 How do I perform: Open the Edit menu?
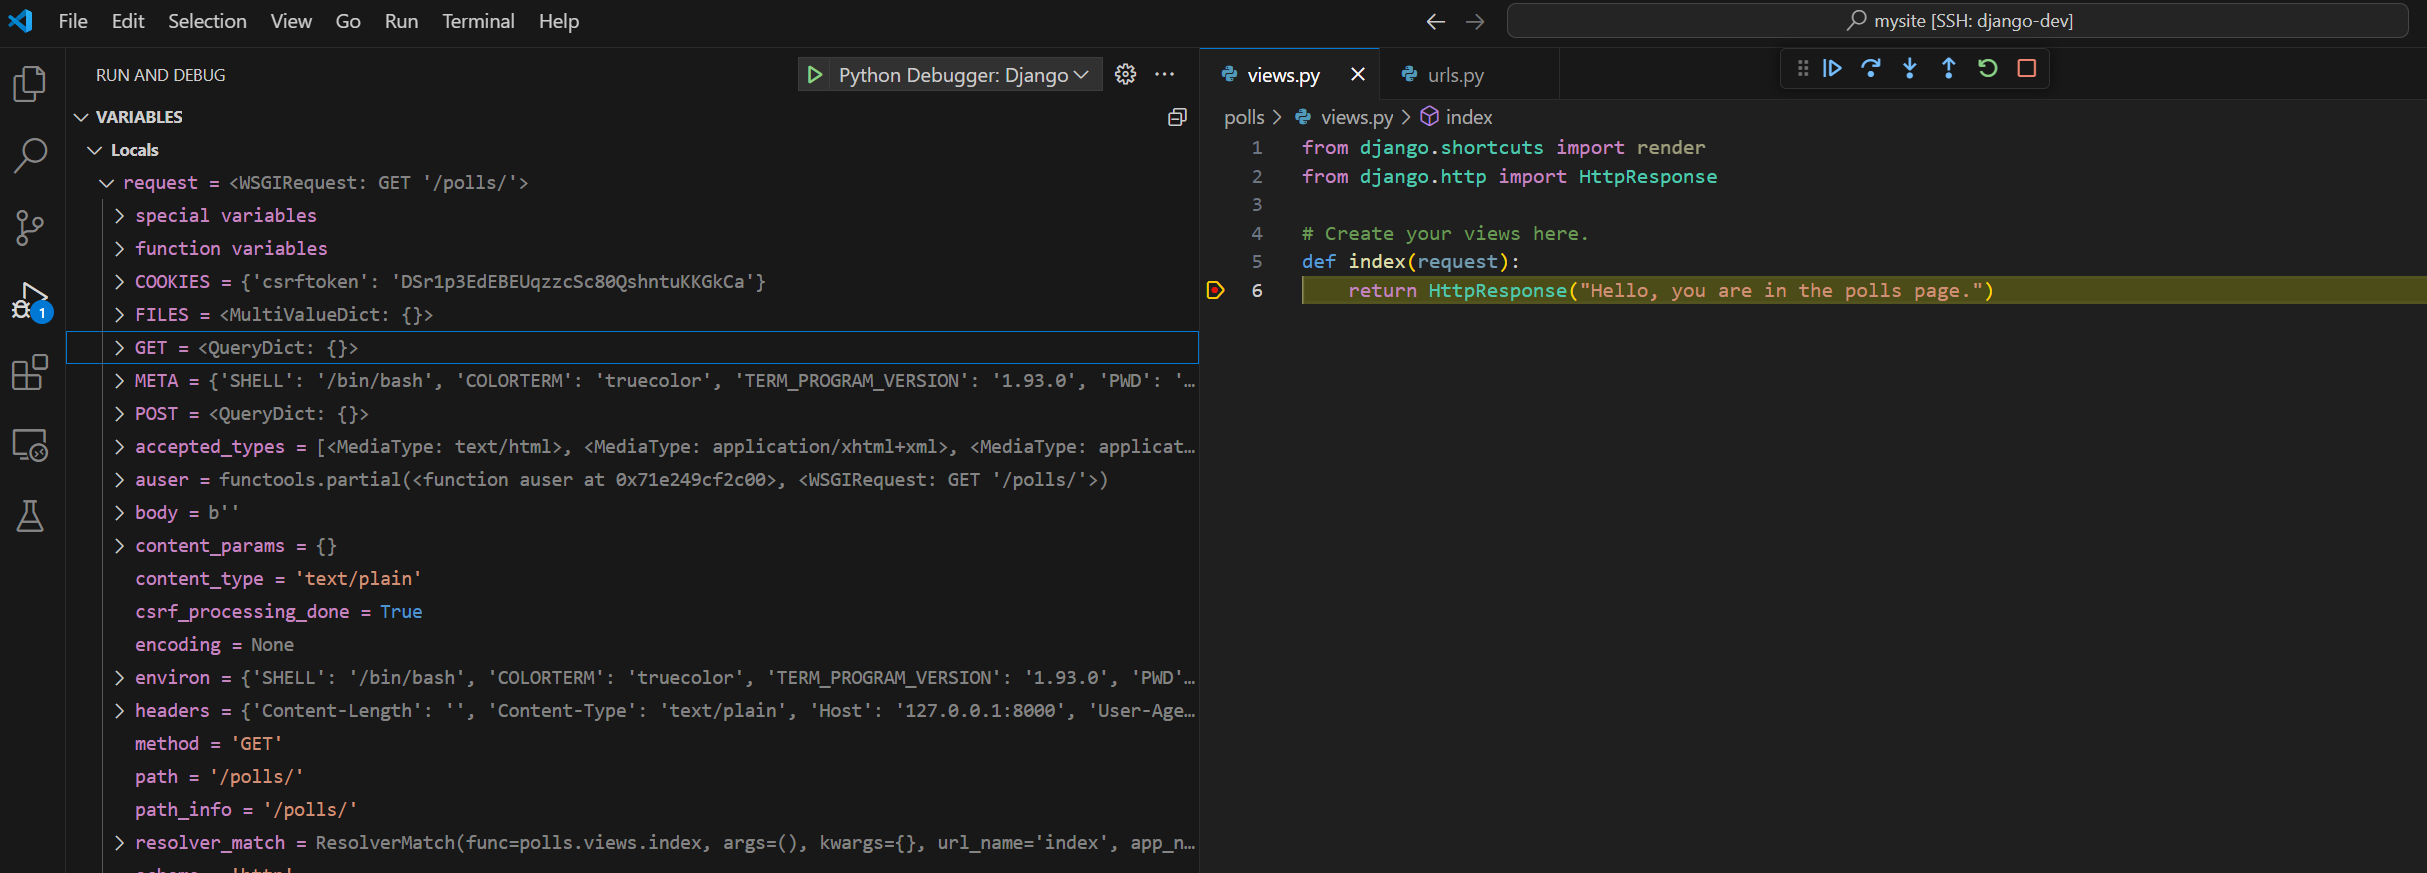point(128,21)
